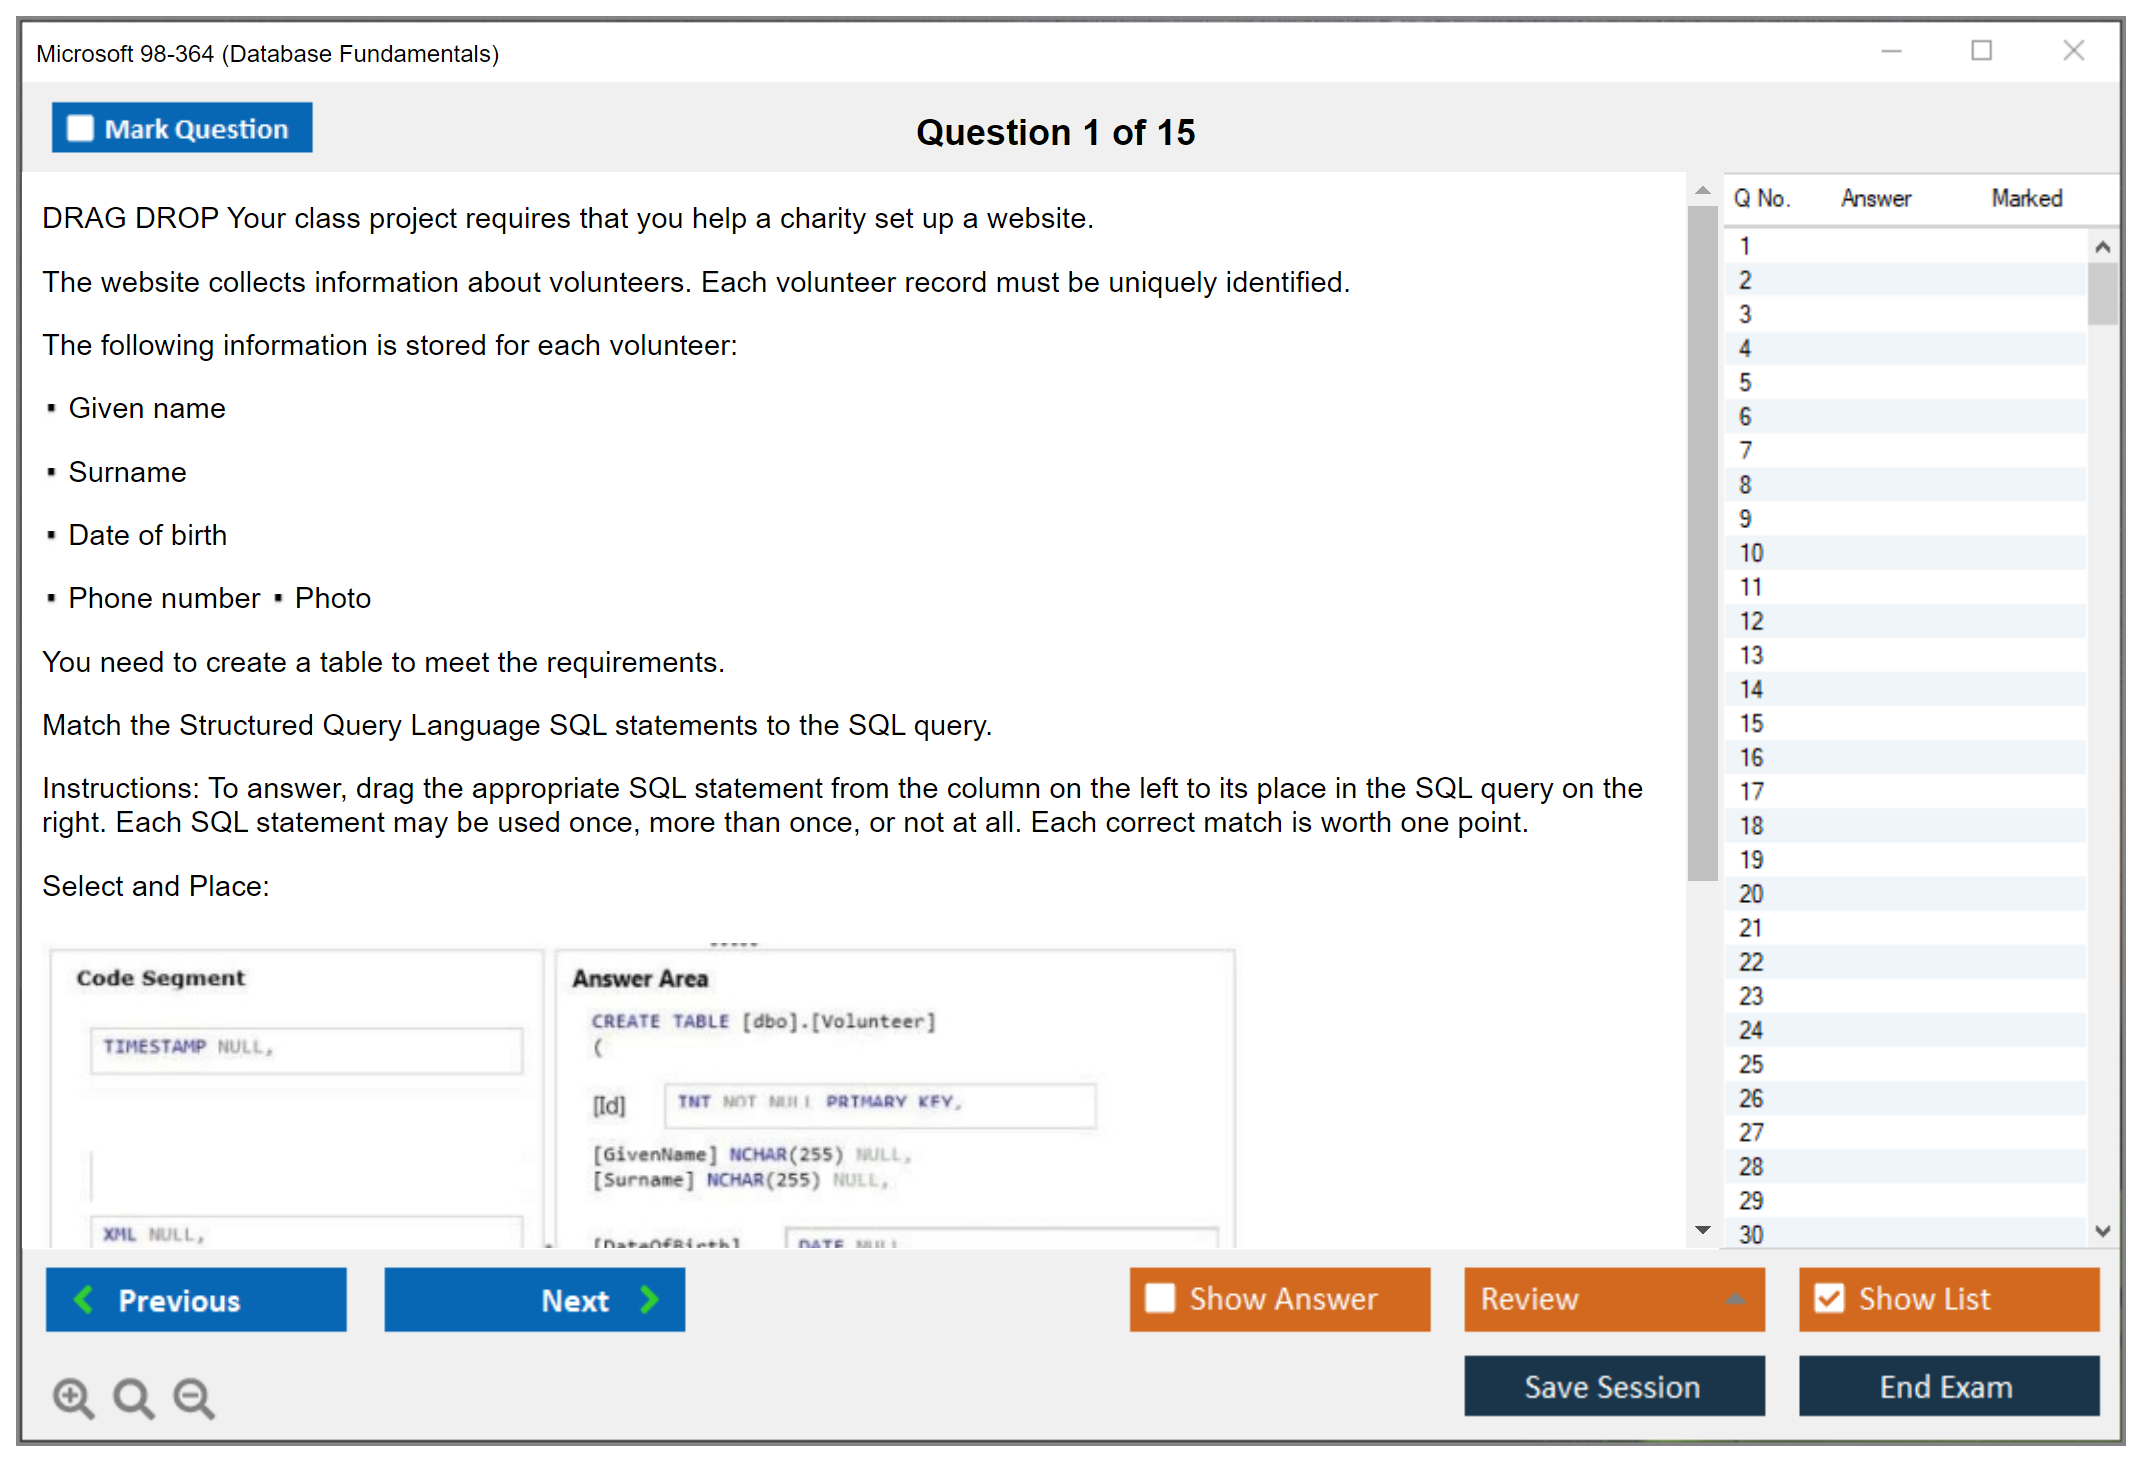Click the green left arrow on Previous
The width and height of the screenshot is (2150, 1470).
click(84, 1299)
